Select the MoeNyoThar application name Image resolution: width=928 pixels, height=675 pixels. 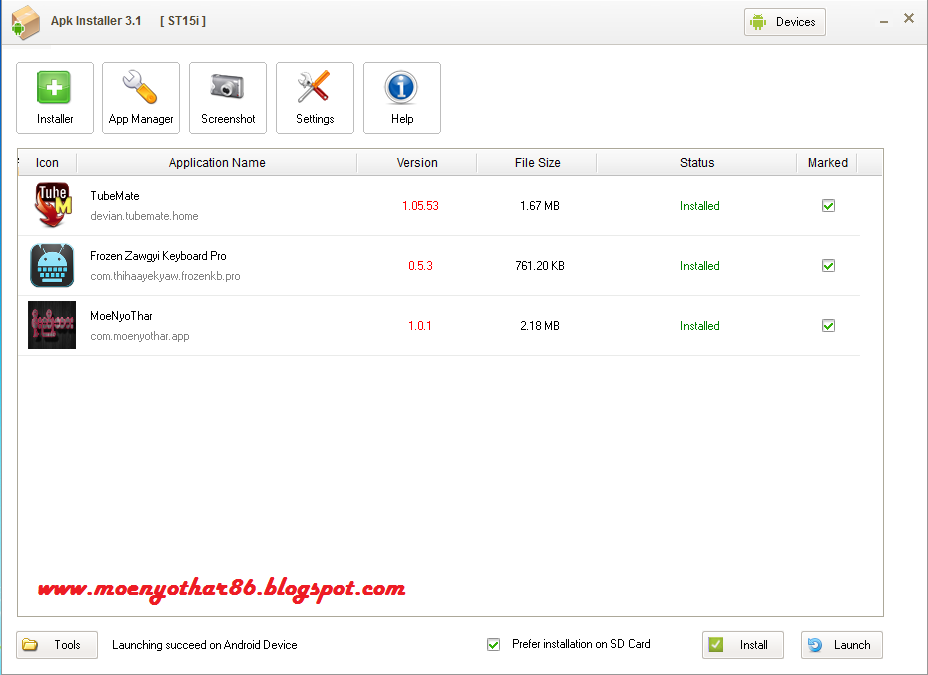[121, 316]
